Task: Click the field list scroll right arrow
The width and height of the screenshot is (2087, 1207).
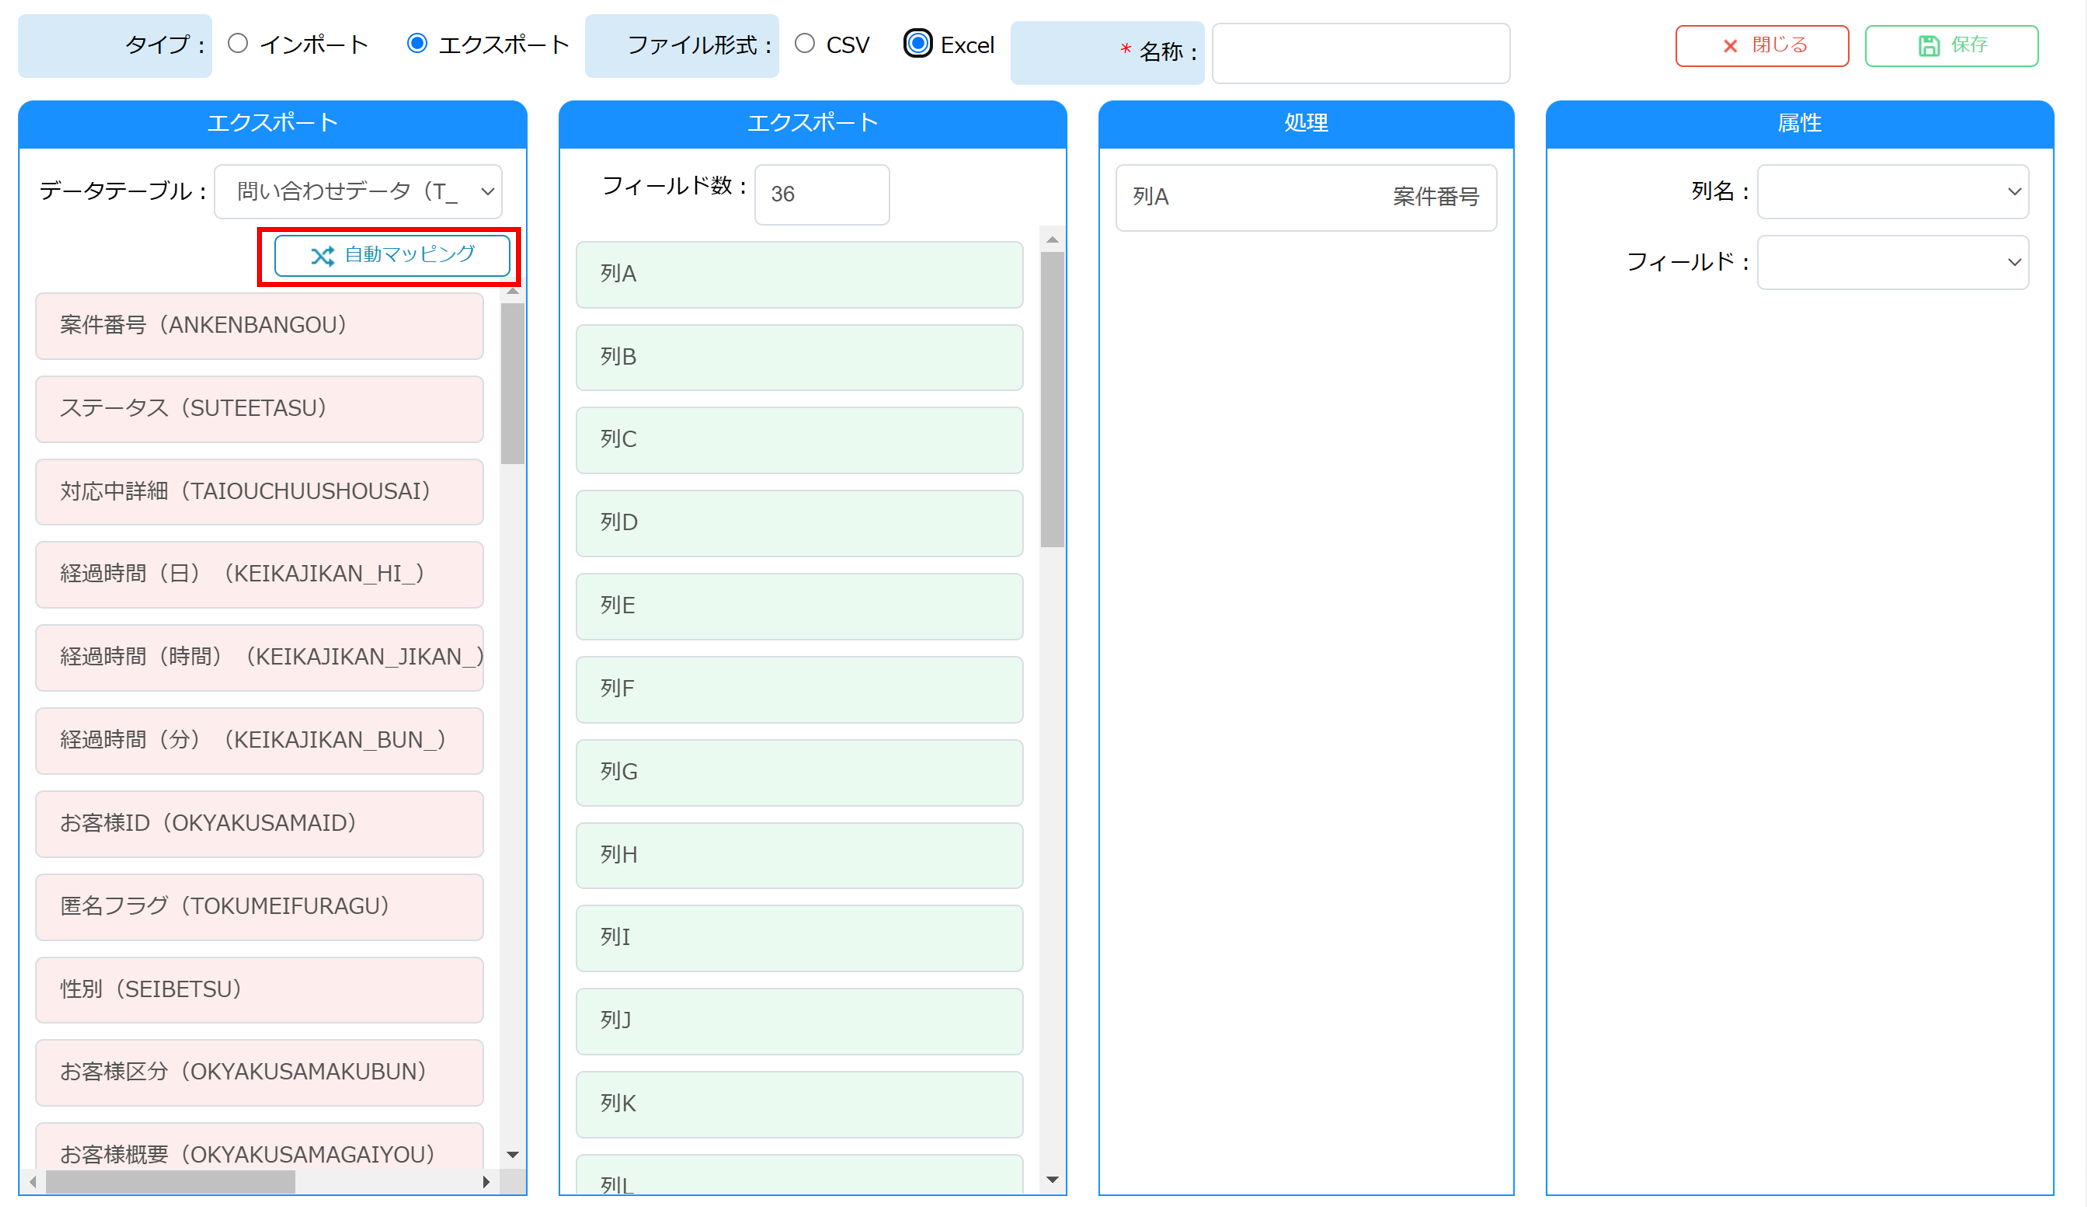Action: click(486, 1182)
